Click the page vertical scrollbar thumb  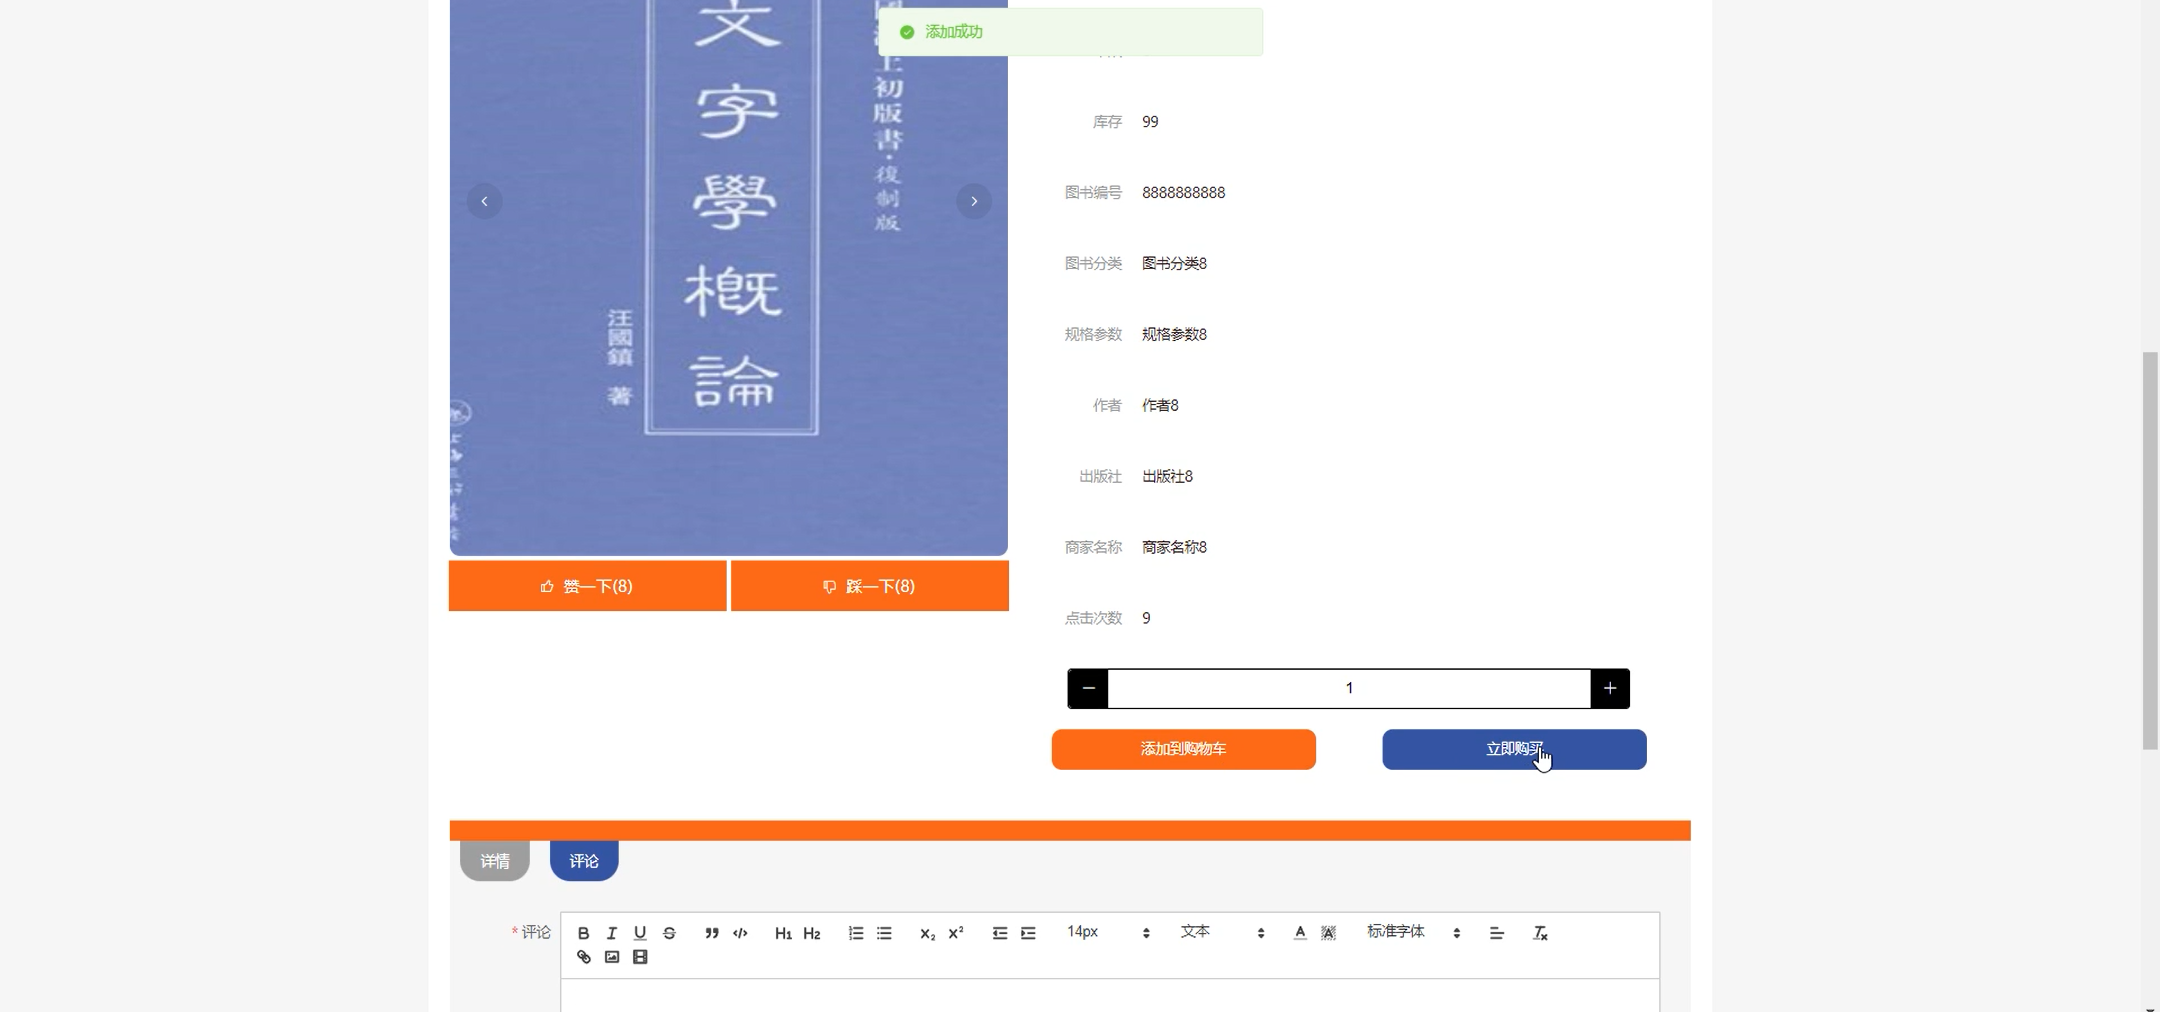pos(2150,550)
